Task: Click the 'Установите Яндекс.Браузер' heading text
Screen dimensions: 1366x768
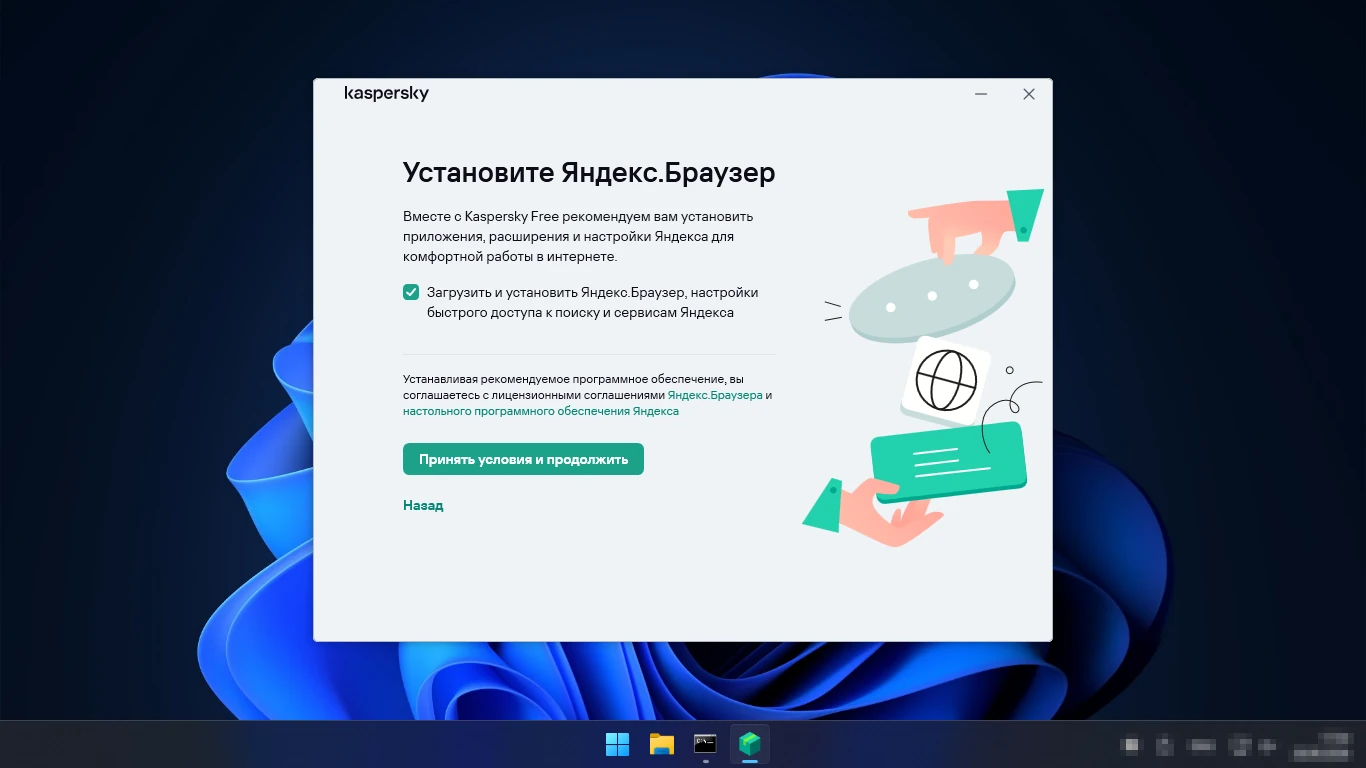Action: click(589, 173)
